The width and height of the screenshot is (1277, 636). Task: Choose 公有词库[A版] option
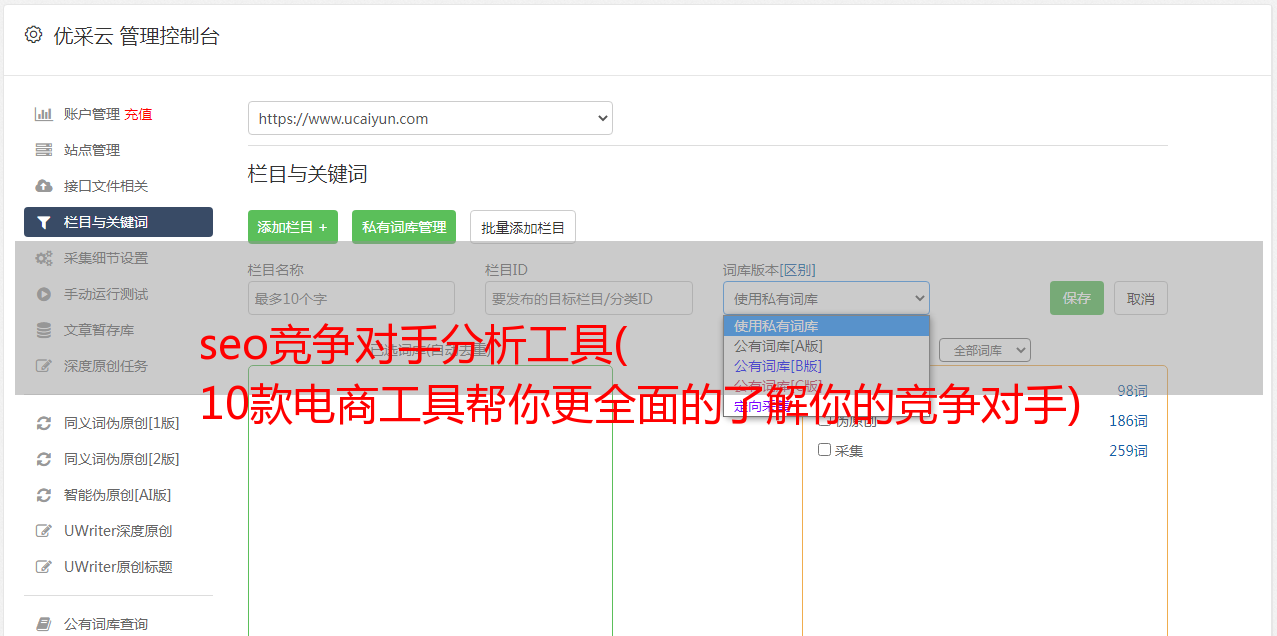click(826, 345)
